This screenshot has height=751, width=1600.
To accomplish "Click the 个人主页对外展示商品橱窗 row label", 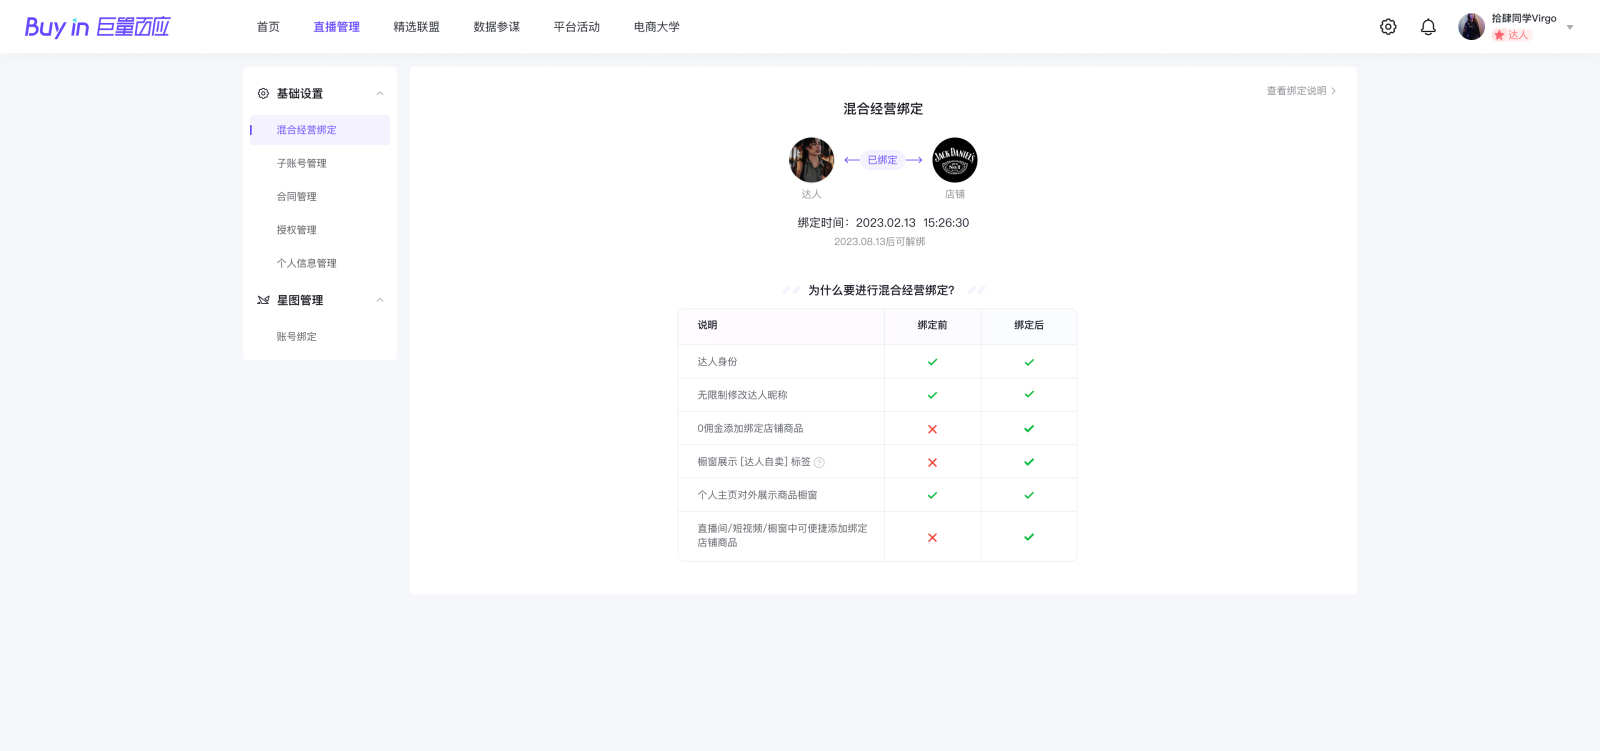I will tap(757, 495).
